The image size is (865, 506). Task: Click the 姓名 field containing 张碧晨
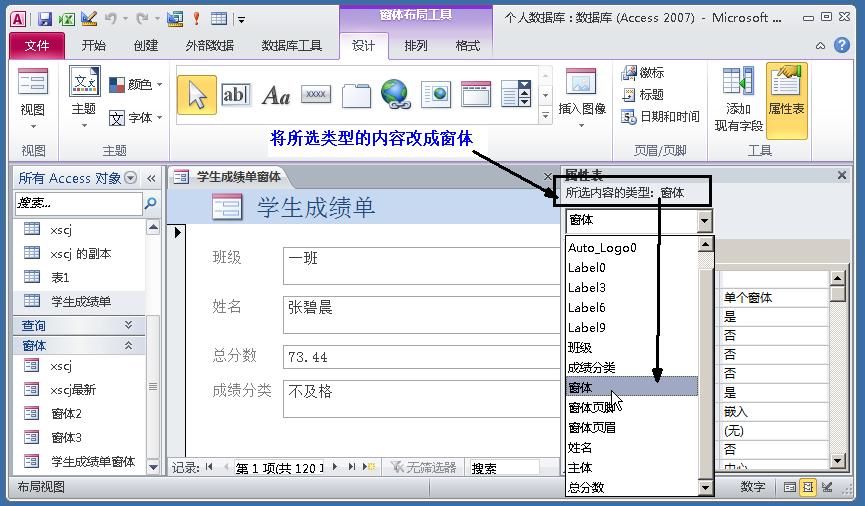pos(421,315)
